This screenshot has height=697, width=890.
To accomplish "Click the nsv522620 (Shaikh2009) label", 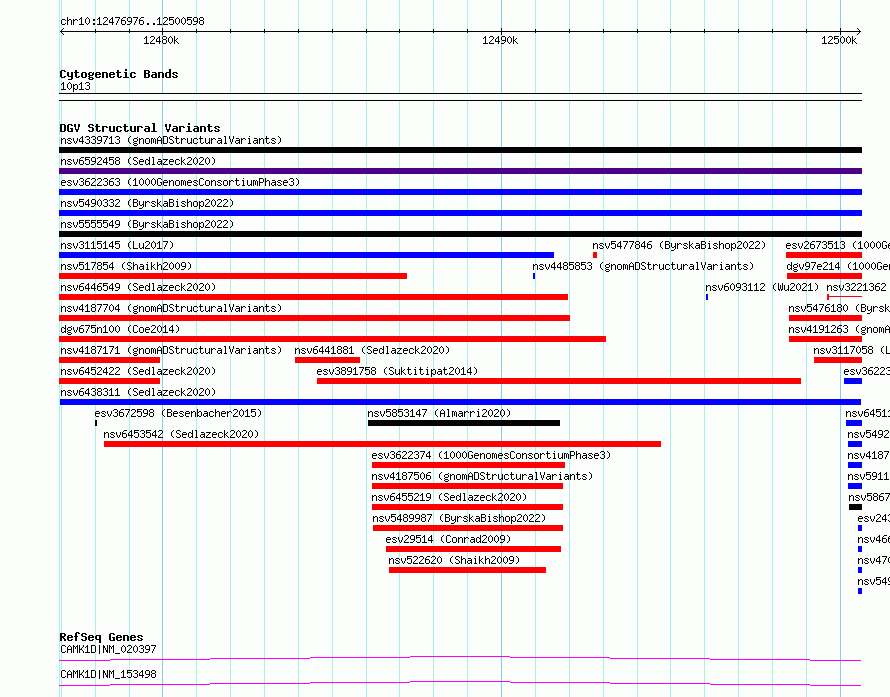I will point(454,560).
